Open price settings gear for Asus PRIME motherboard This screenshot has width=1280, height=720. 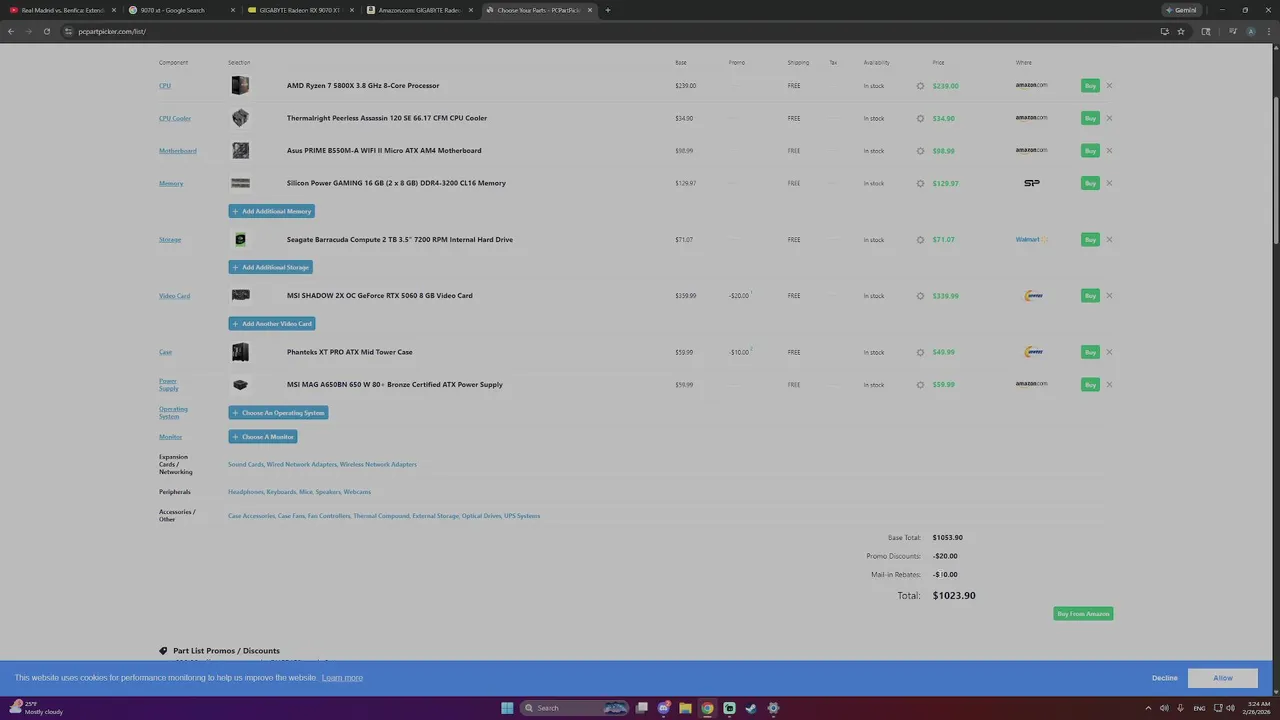tap(921, 151)
